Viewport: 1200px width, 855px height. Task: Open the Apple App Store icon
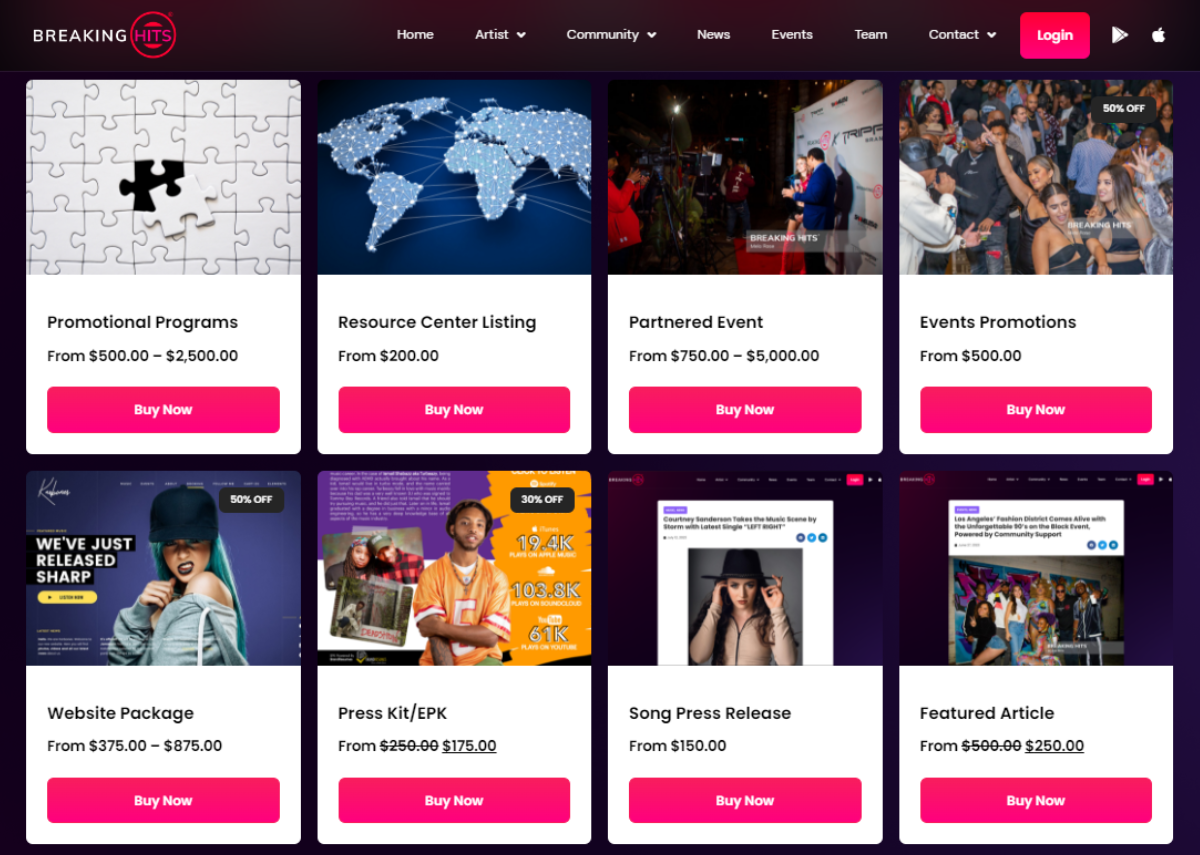click(x=1158, y=35)
